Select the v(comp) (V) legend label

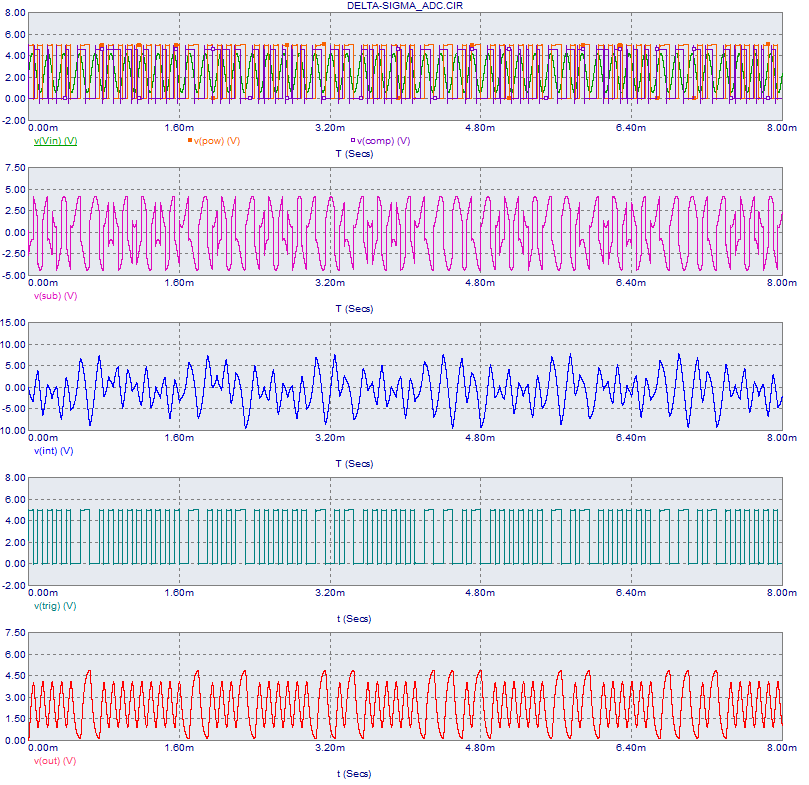(x=383, y=141)
